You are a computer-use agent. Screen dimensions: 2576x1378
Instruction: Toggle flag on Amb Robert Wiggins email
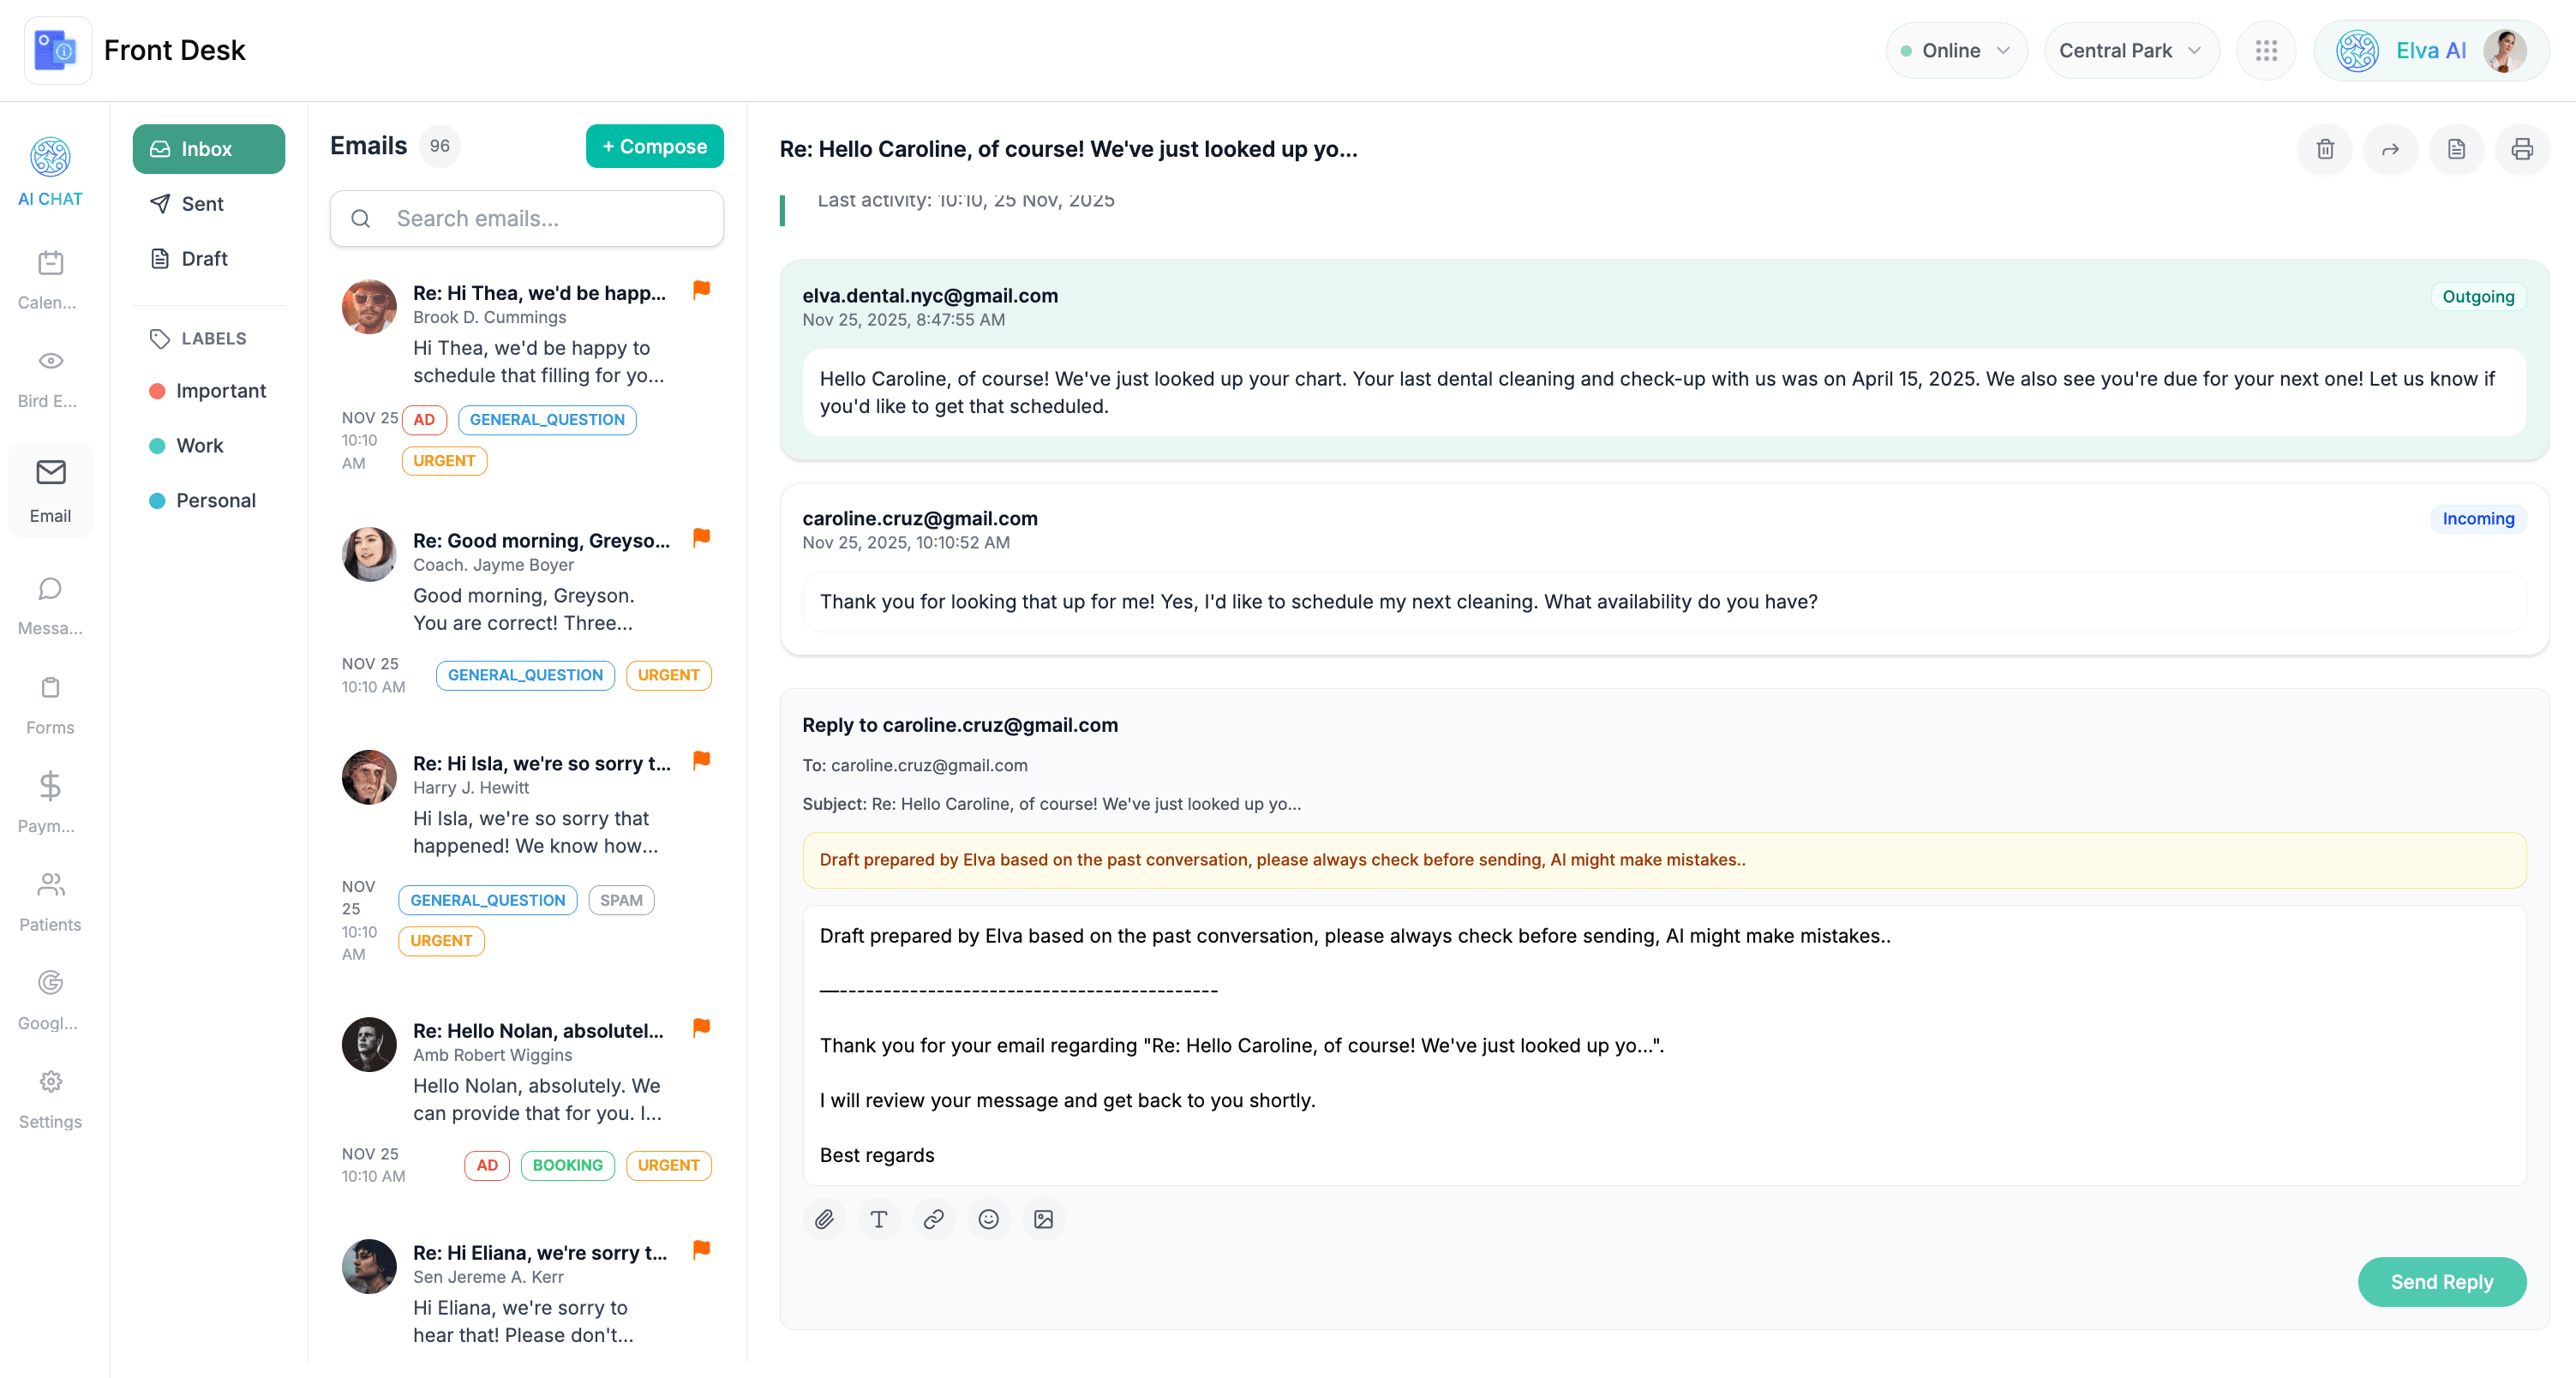click(701, 1027)
